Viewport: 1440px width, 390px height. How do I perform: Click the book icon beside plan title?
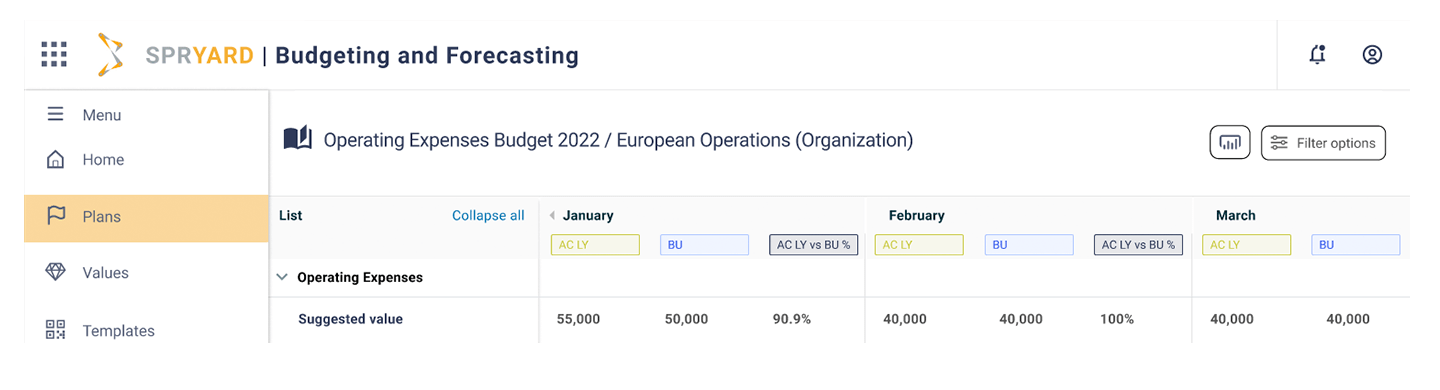point(298,138)
